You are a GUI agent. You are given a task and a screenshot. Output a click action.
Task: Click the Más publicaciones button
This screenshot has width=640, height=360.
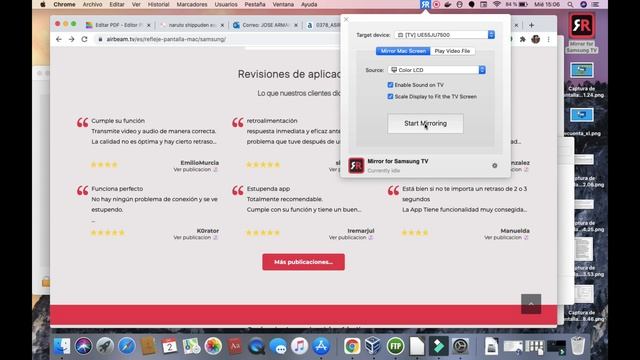(x=303, y=262)
